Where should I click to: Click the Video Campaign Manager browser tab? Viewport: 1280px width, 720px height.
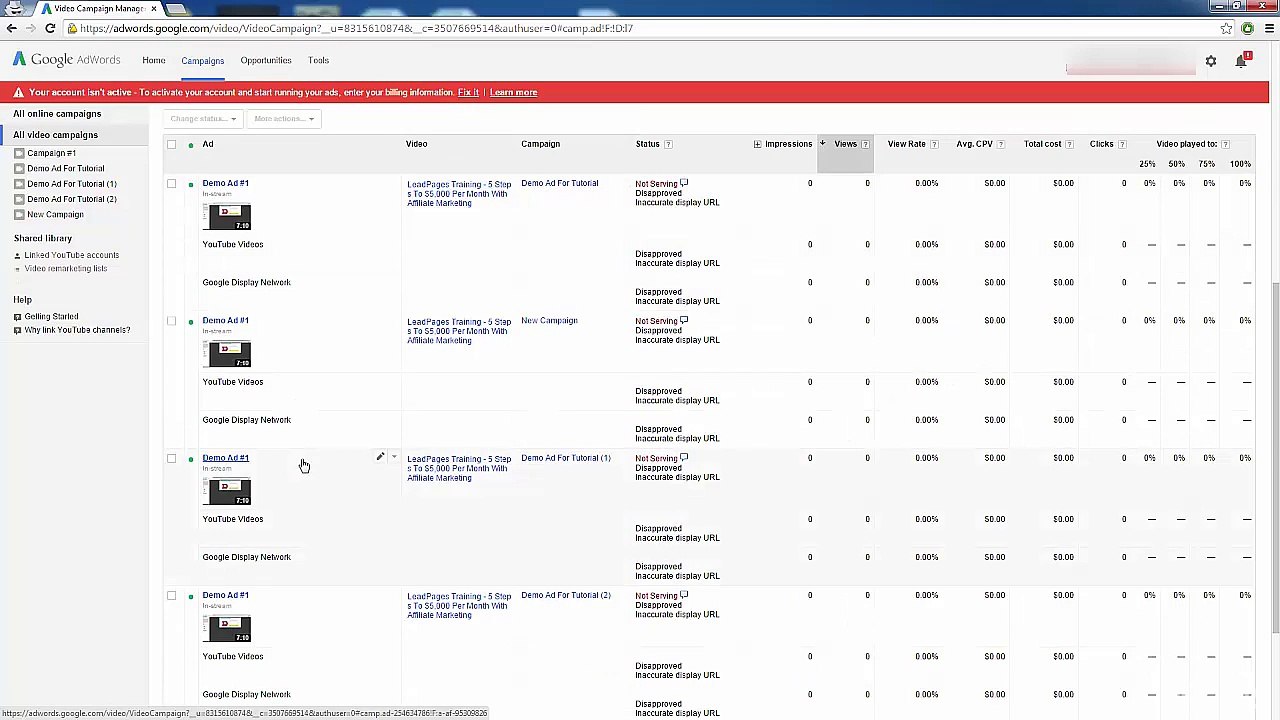[x=99, y=9]
